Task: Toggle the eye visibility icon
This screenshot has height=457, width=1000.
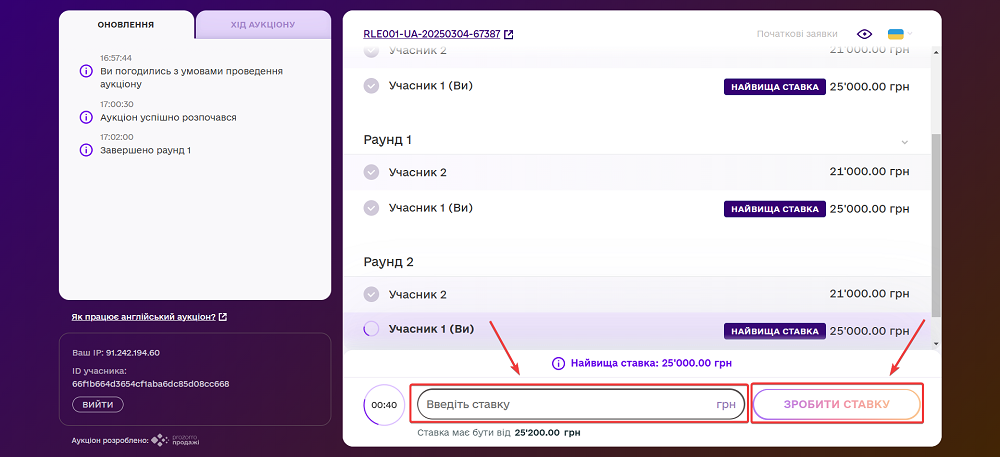Action: coord(865,34)
